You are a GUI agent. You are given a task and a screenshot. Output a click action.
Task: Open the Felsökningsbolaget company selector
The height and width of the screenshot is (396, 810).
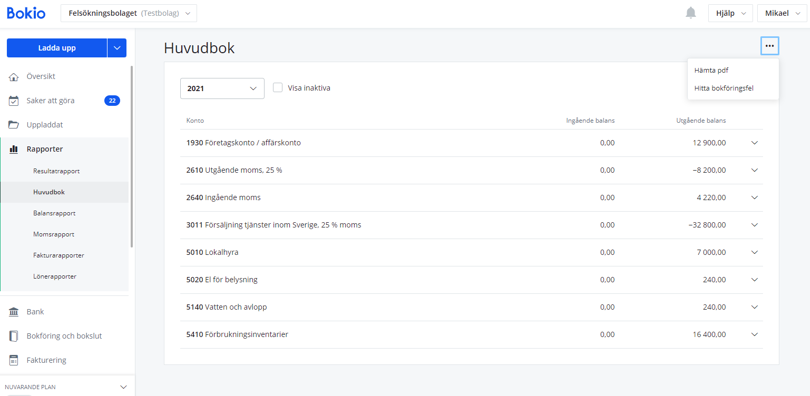pos(129,13)
